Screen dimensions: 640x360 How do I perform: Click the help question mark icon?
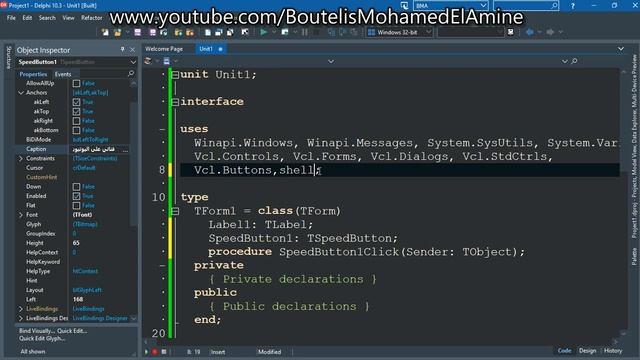pos(573,6)
